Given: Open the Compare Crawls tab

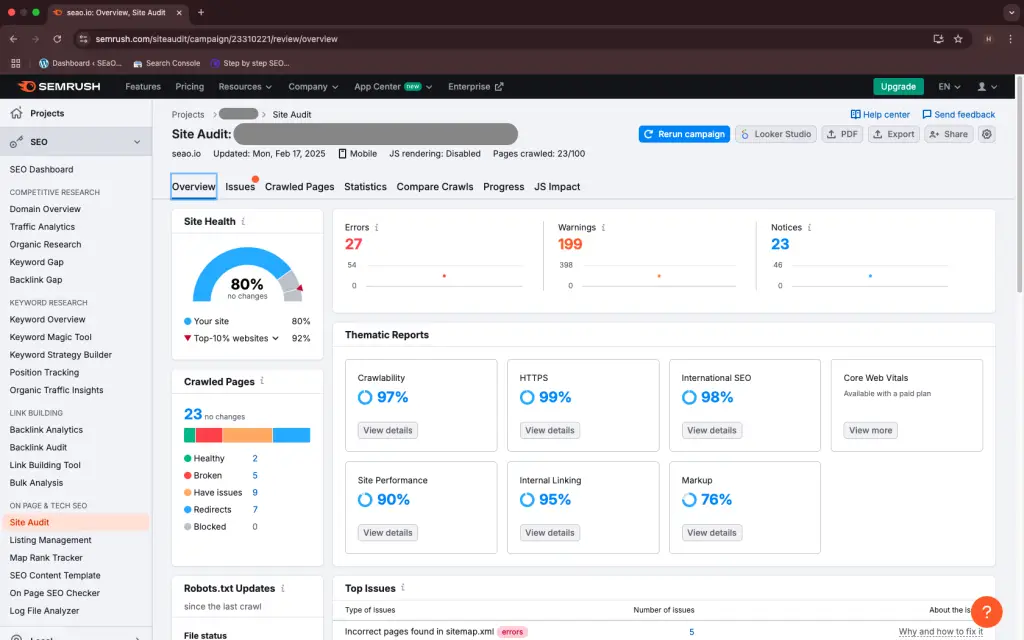Looking at the screenshot, I should coord(434,187).
